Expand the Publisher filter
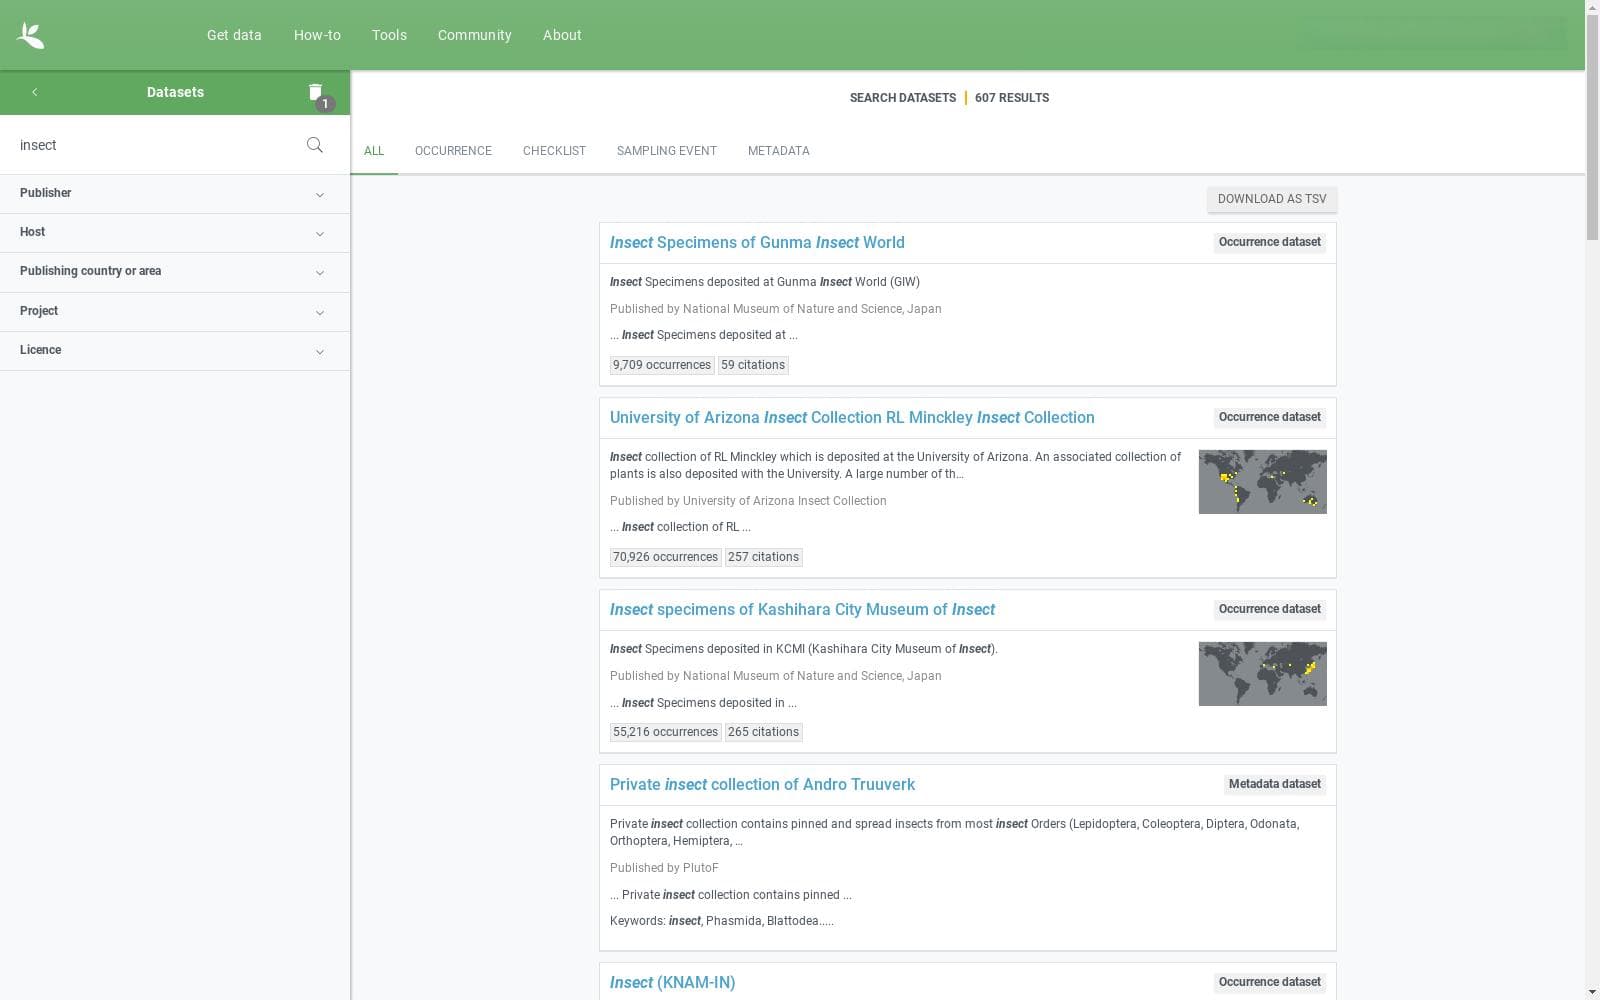Viewport: 1600px width, 1000px height. coord(175,194)
